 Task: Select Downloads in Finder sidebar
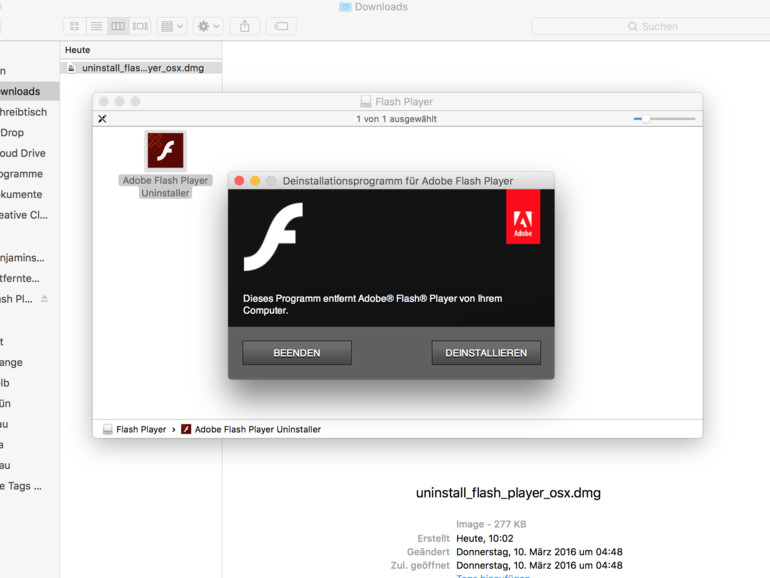(28, 91)
